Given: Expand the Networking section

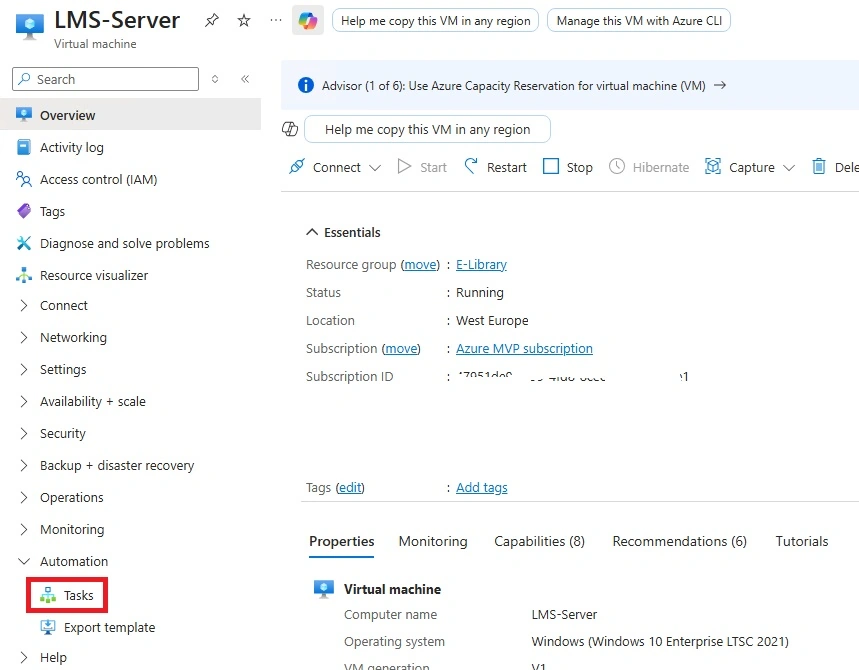Looking at the screenshot, I should (23, 337).
